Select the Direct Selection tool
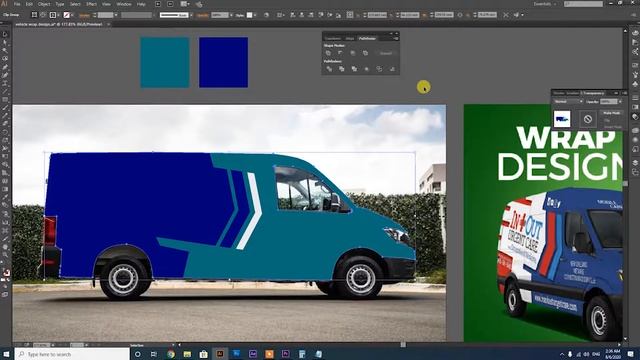Image resolution: width=640 pixels, height=360 pixels. [5, 42]
